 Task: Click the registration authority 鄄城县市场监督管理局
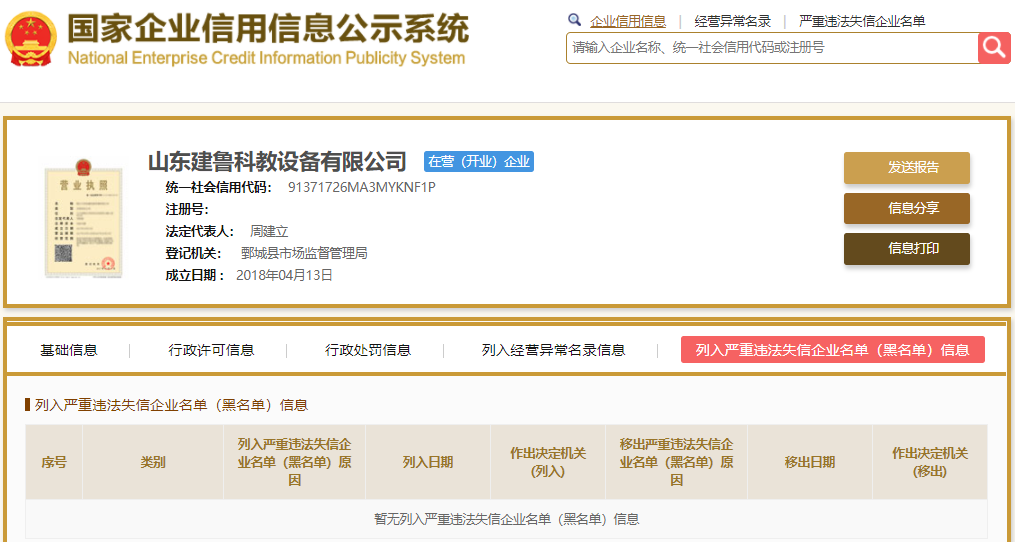coord(304,253)
